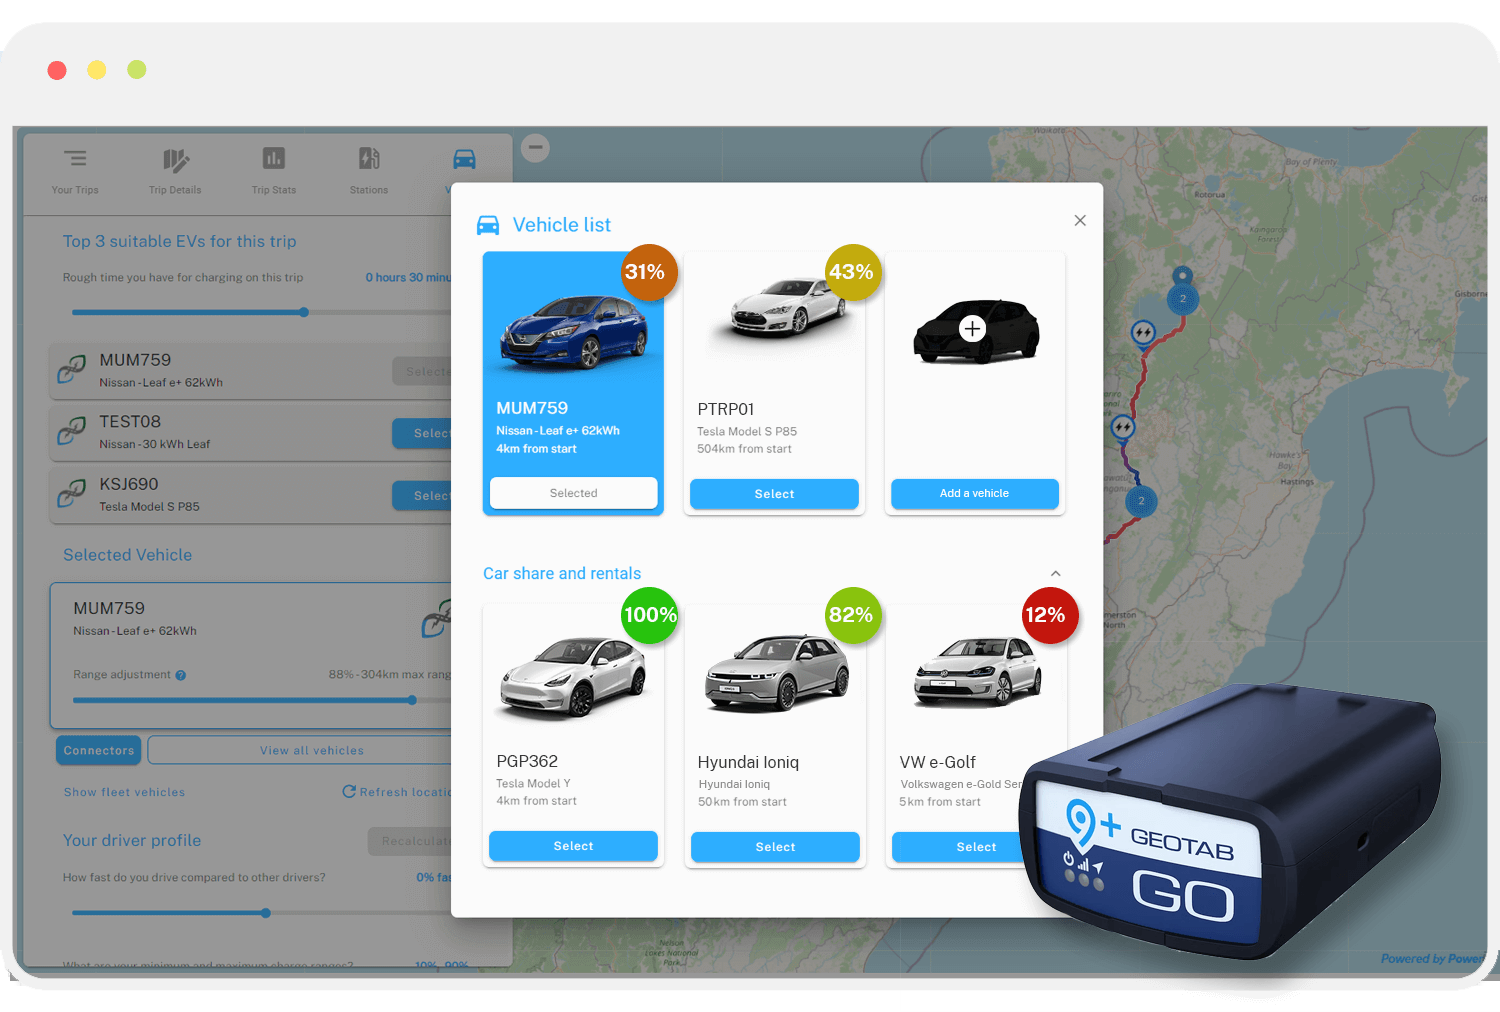Click the Your driver profile heading

[132, 840]
